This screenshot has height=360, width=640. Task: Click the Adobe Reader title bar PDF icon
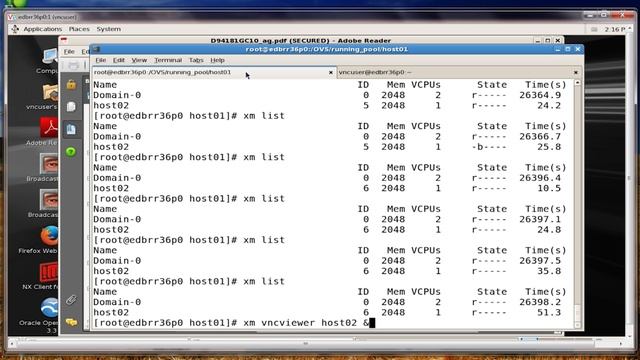click(64, 40)
